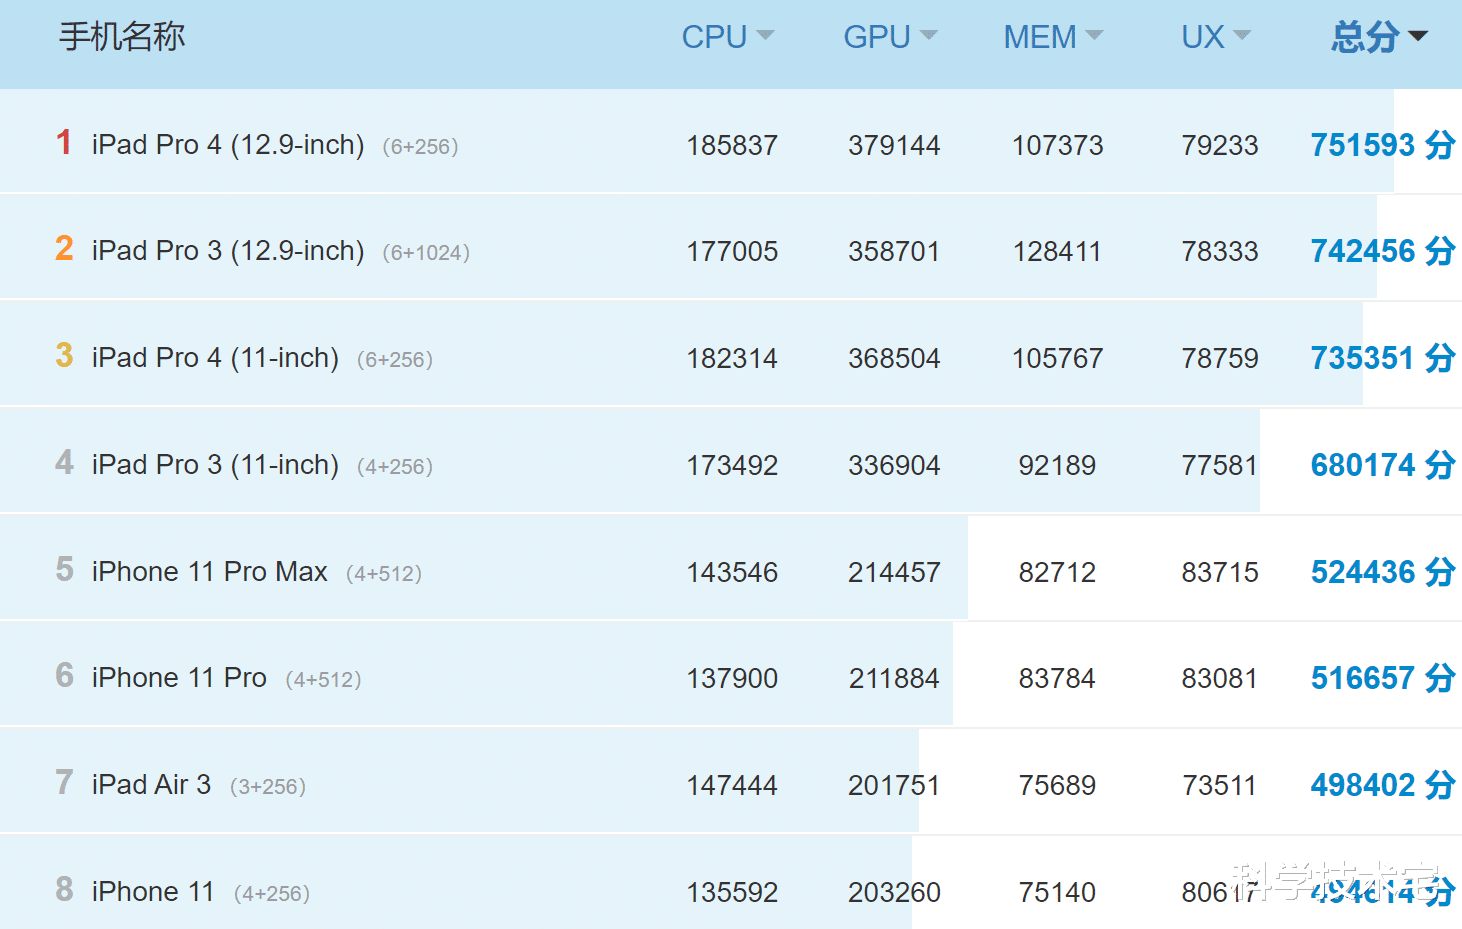Click the (4+256) spec of iPad Pro 3
1462x929 pixels.
click(395, 467)
